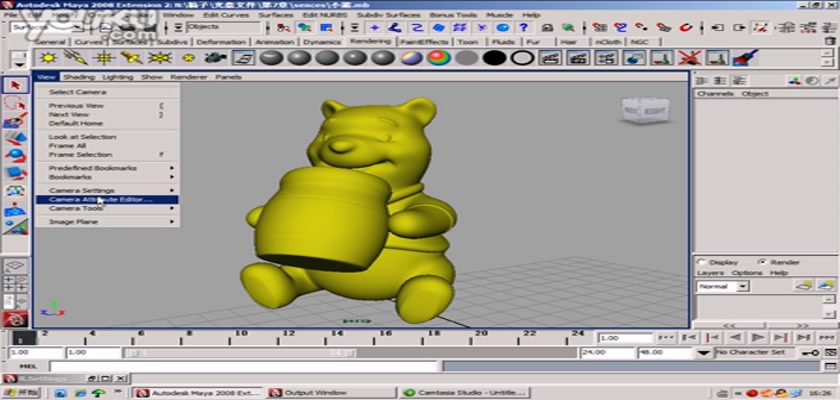The height and width of the screenshot is (400, 840).
Task: Expand the Camera Settings submenu
Action: [107, 191]
